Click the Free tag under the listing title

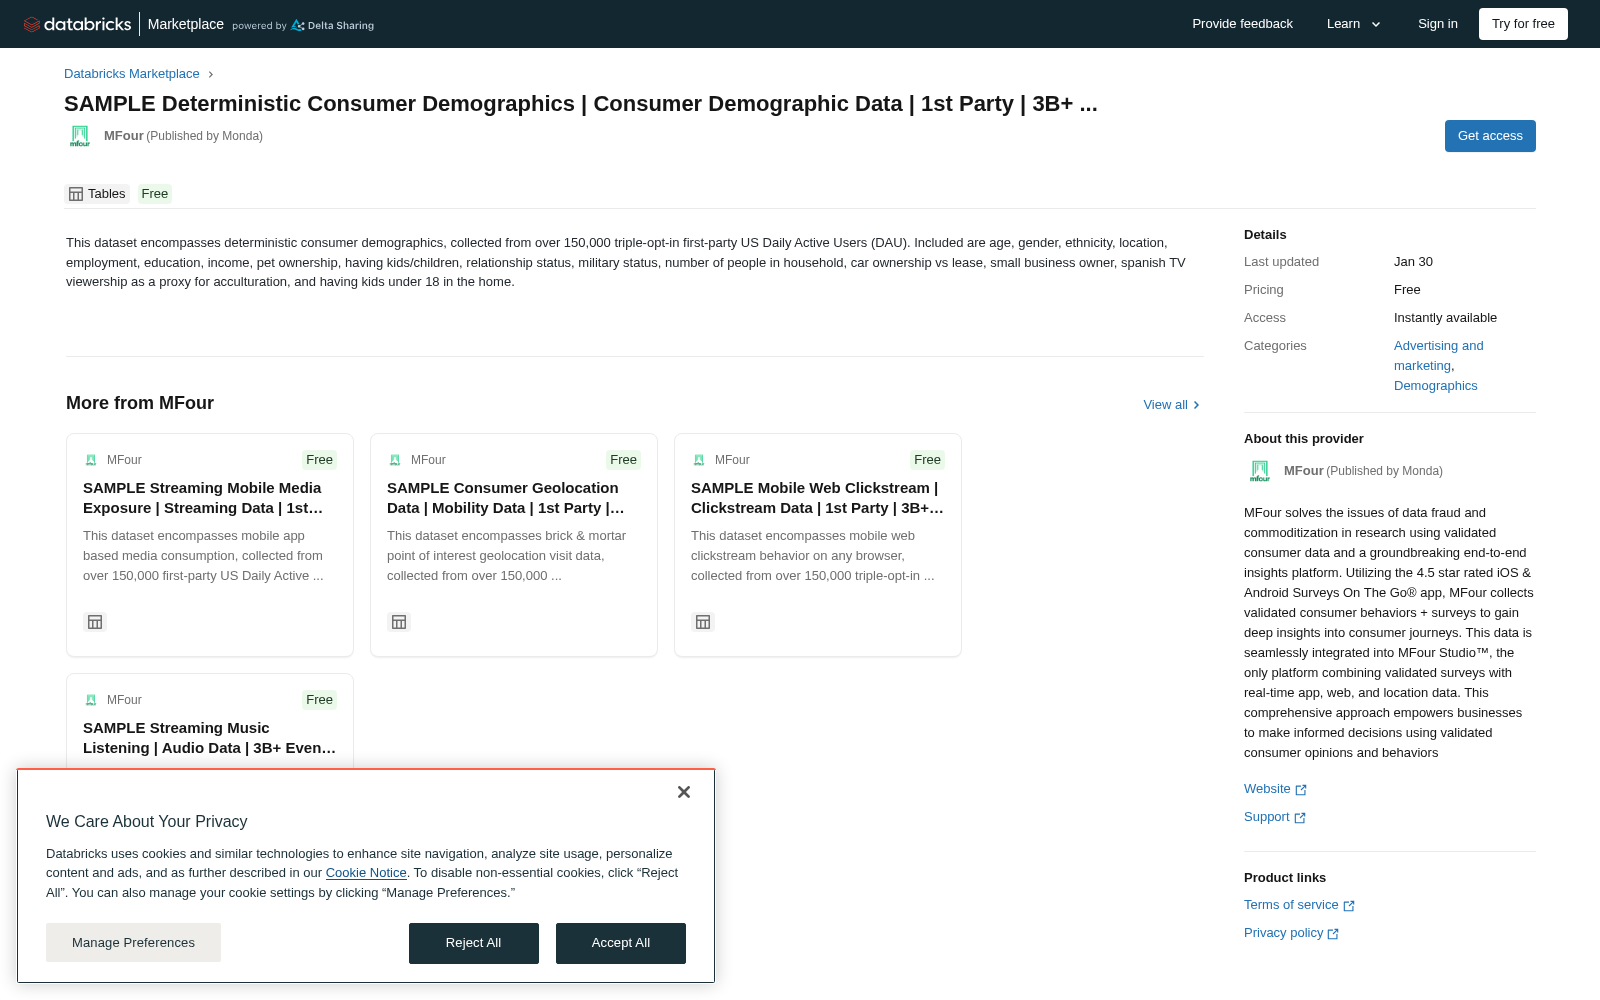155,194
